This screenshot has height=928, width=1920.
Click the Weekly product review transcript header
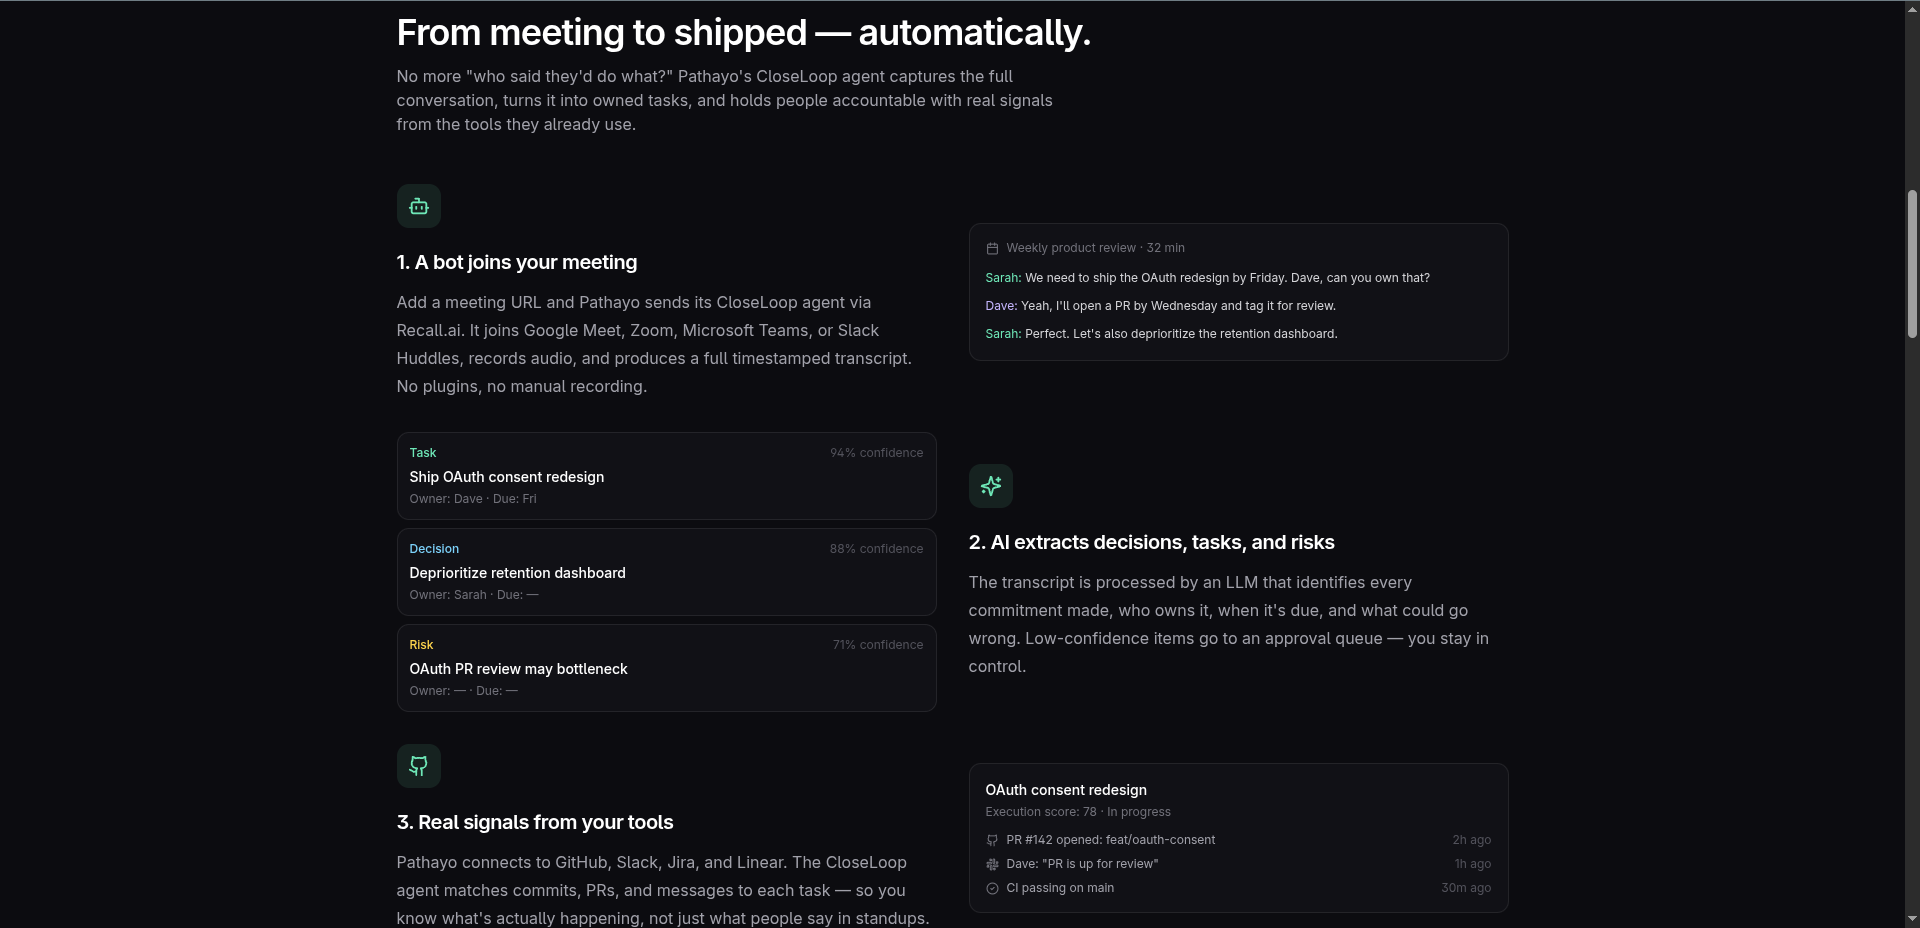pos(1095,248)
